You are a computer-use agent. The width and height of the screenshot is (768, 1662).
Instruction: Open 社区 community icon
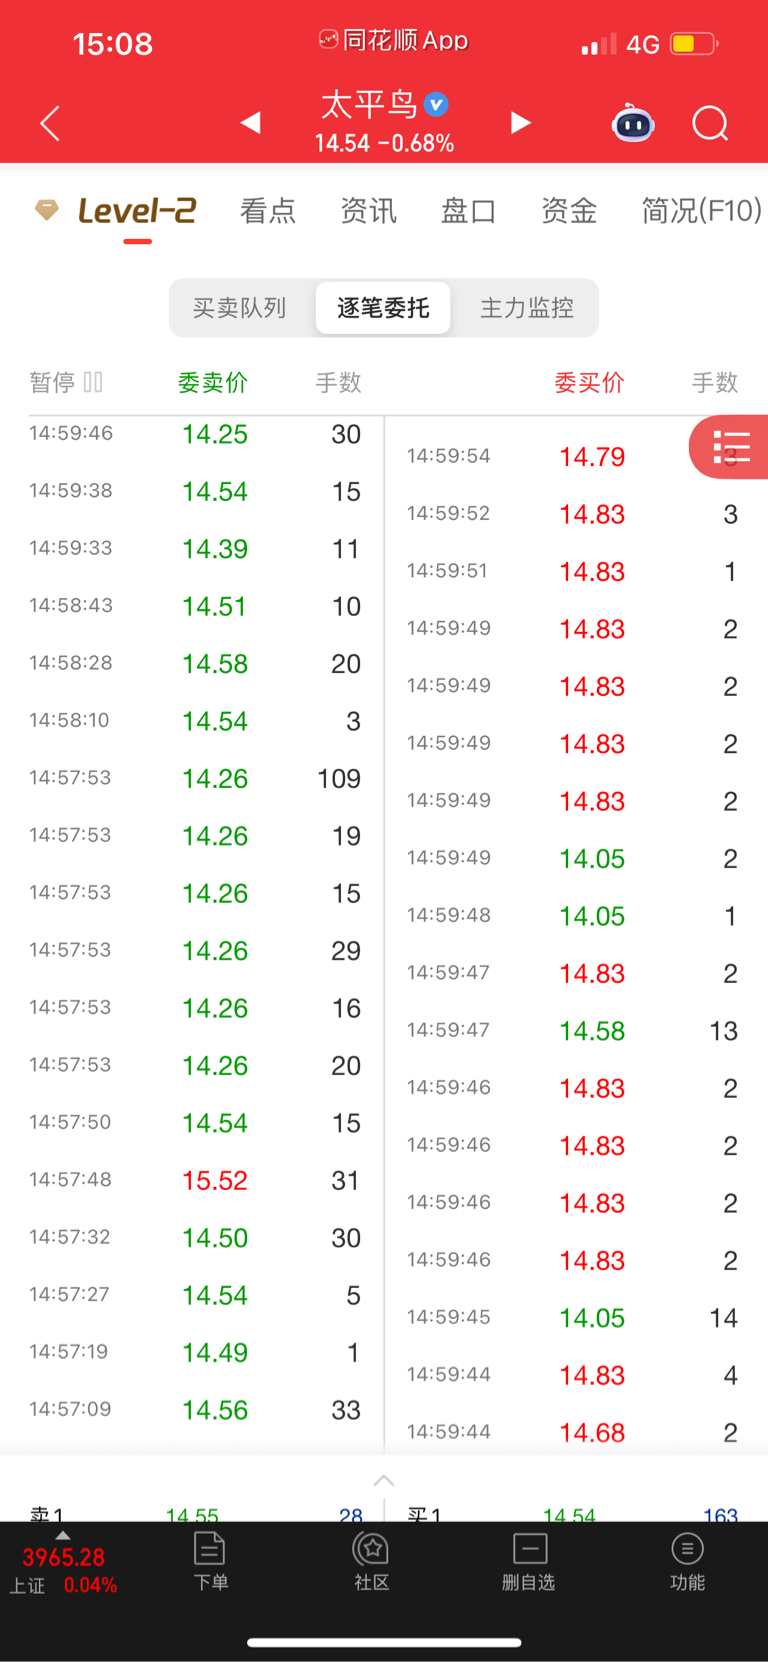point(372,1561)
